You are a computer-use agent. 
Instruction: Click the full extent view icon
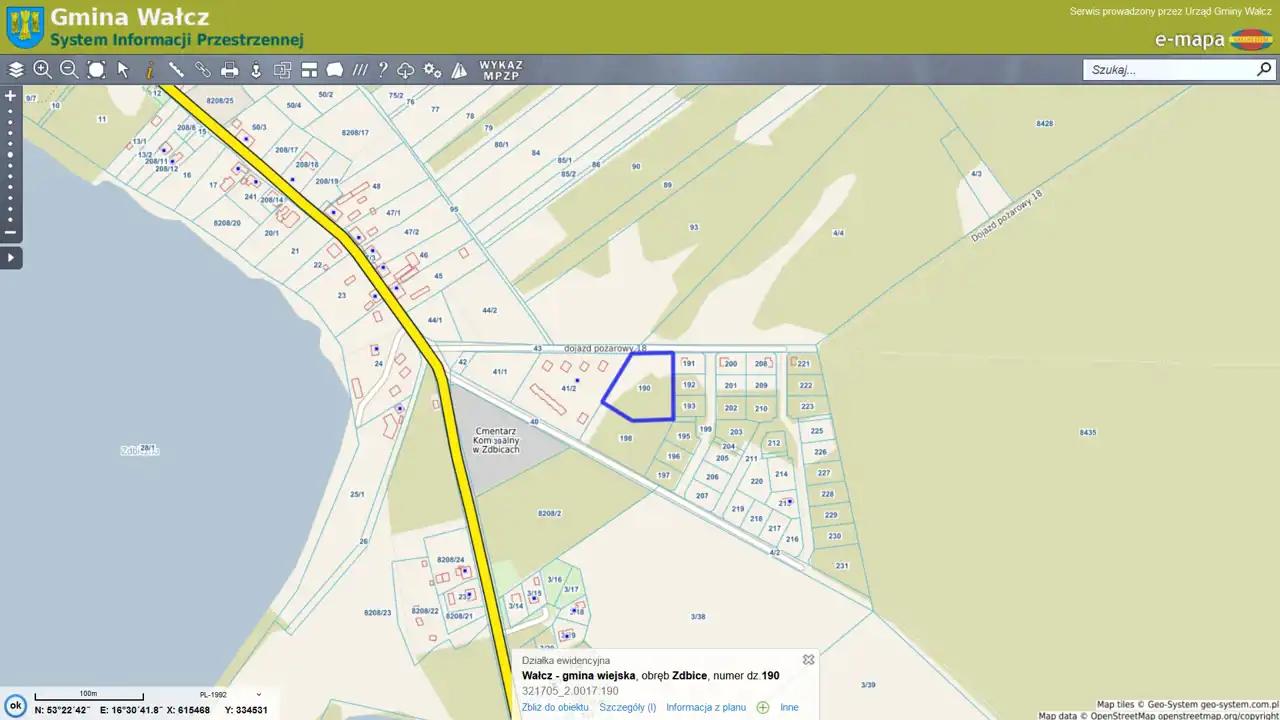(96, 70)
